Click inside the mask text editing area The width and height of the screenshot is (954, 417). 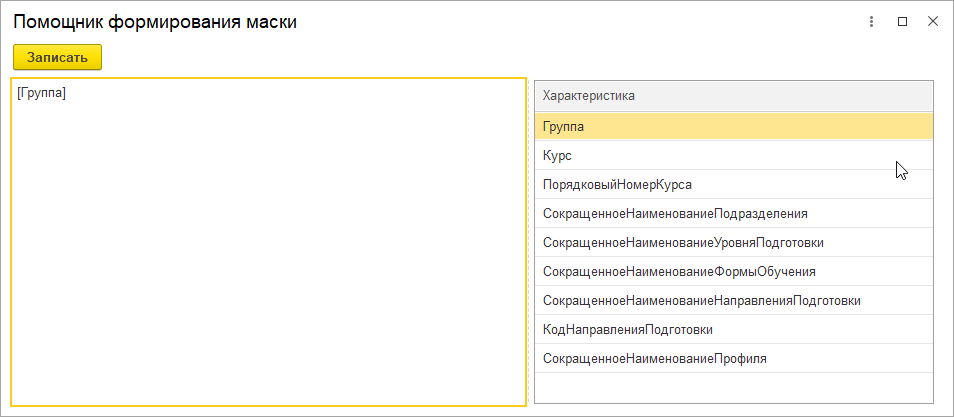[268, 242]
